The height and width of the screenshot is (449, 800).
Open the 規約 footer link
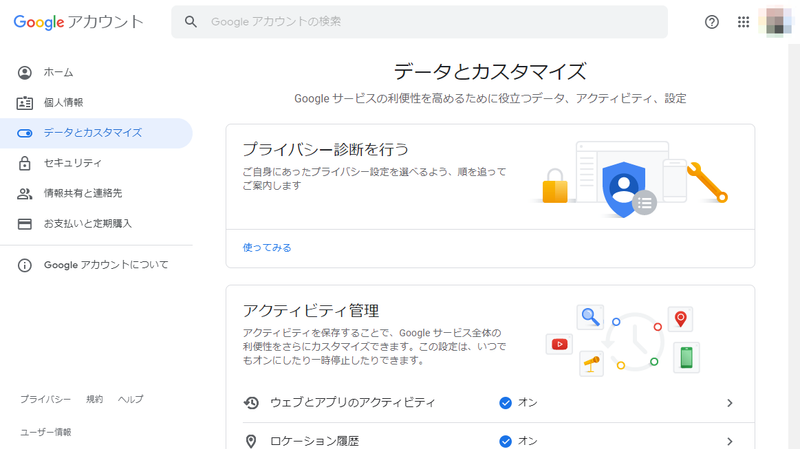click(94, 400)
